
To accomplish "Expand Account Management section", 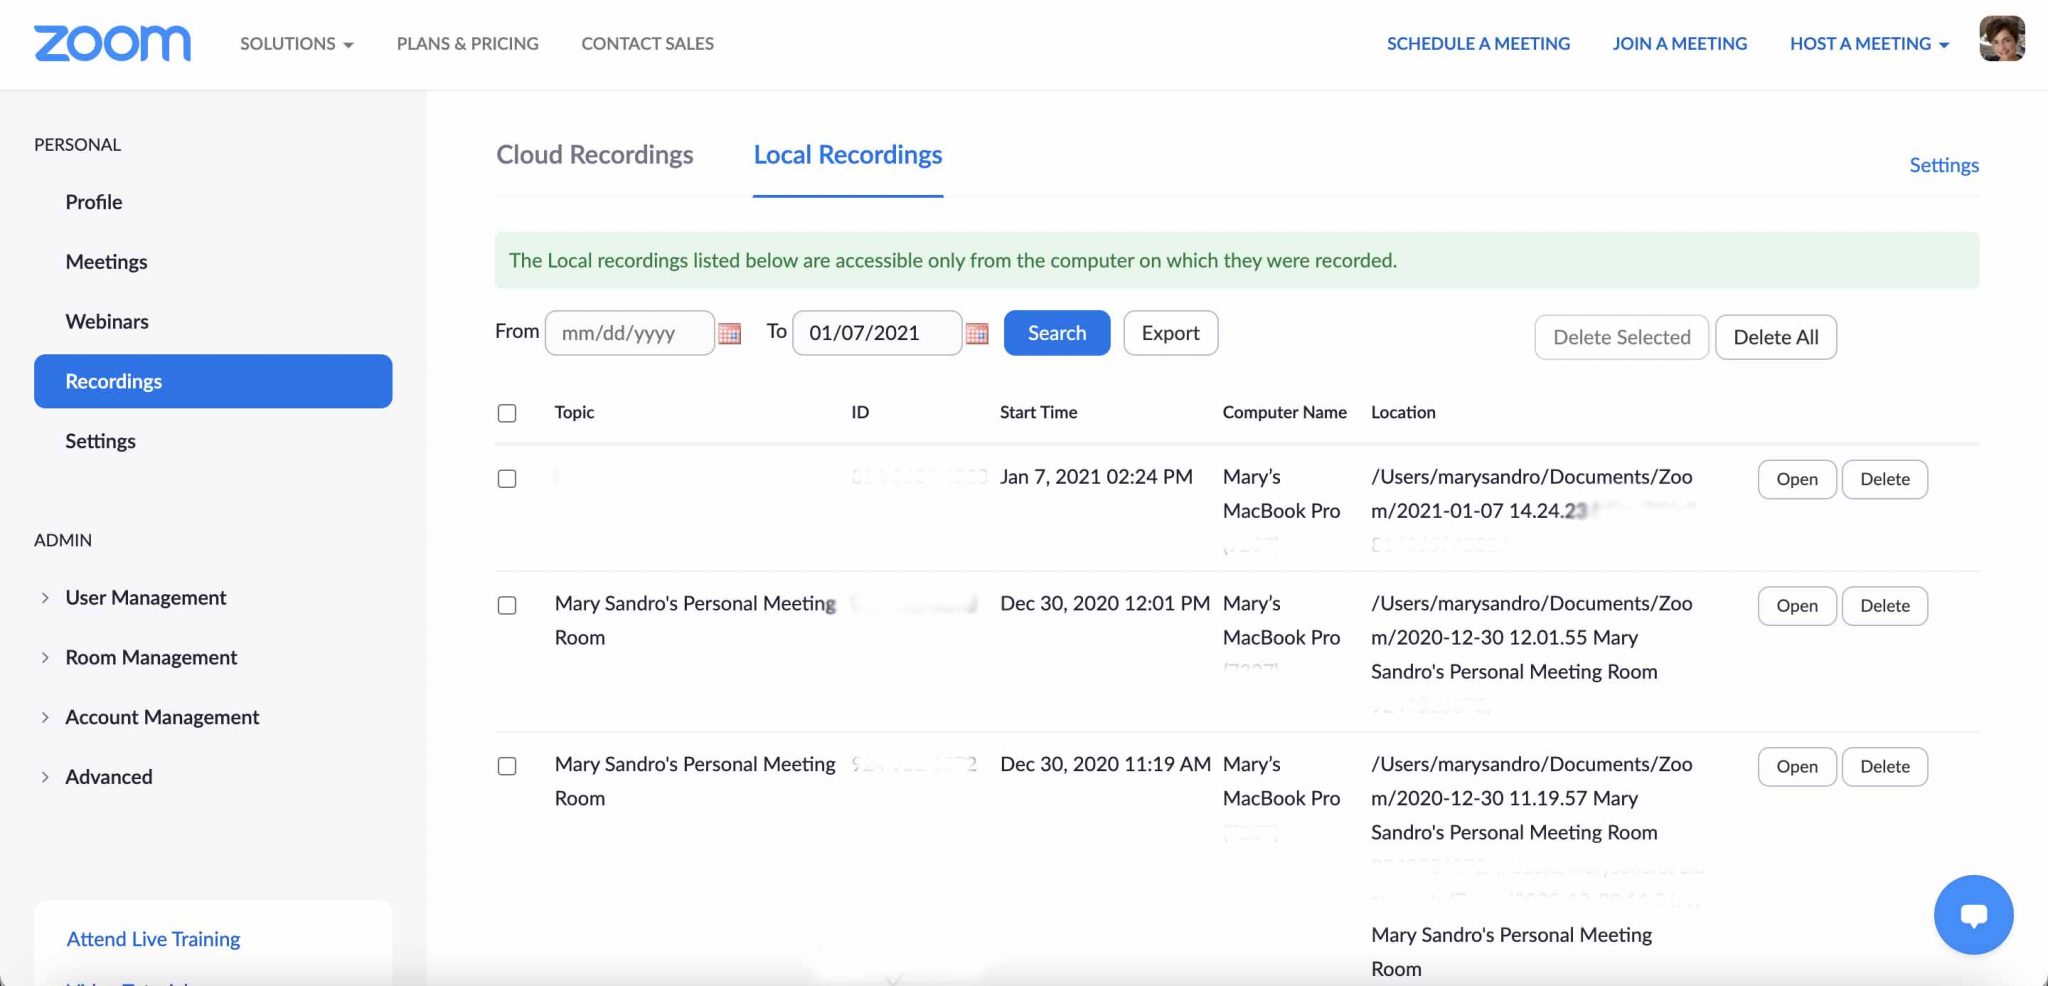I will tap(162, 718).
